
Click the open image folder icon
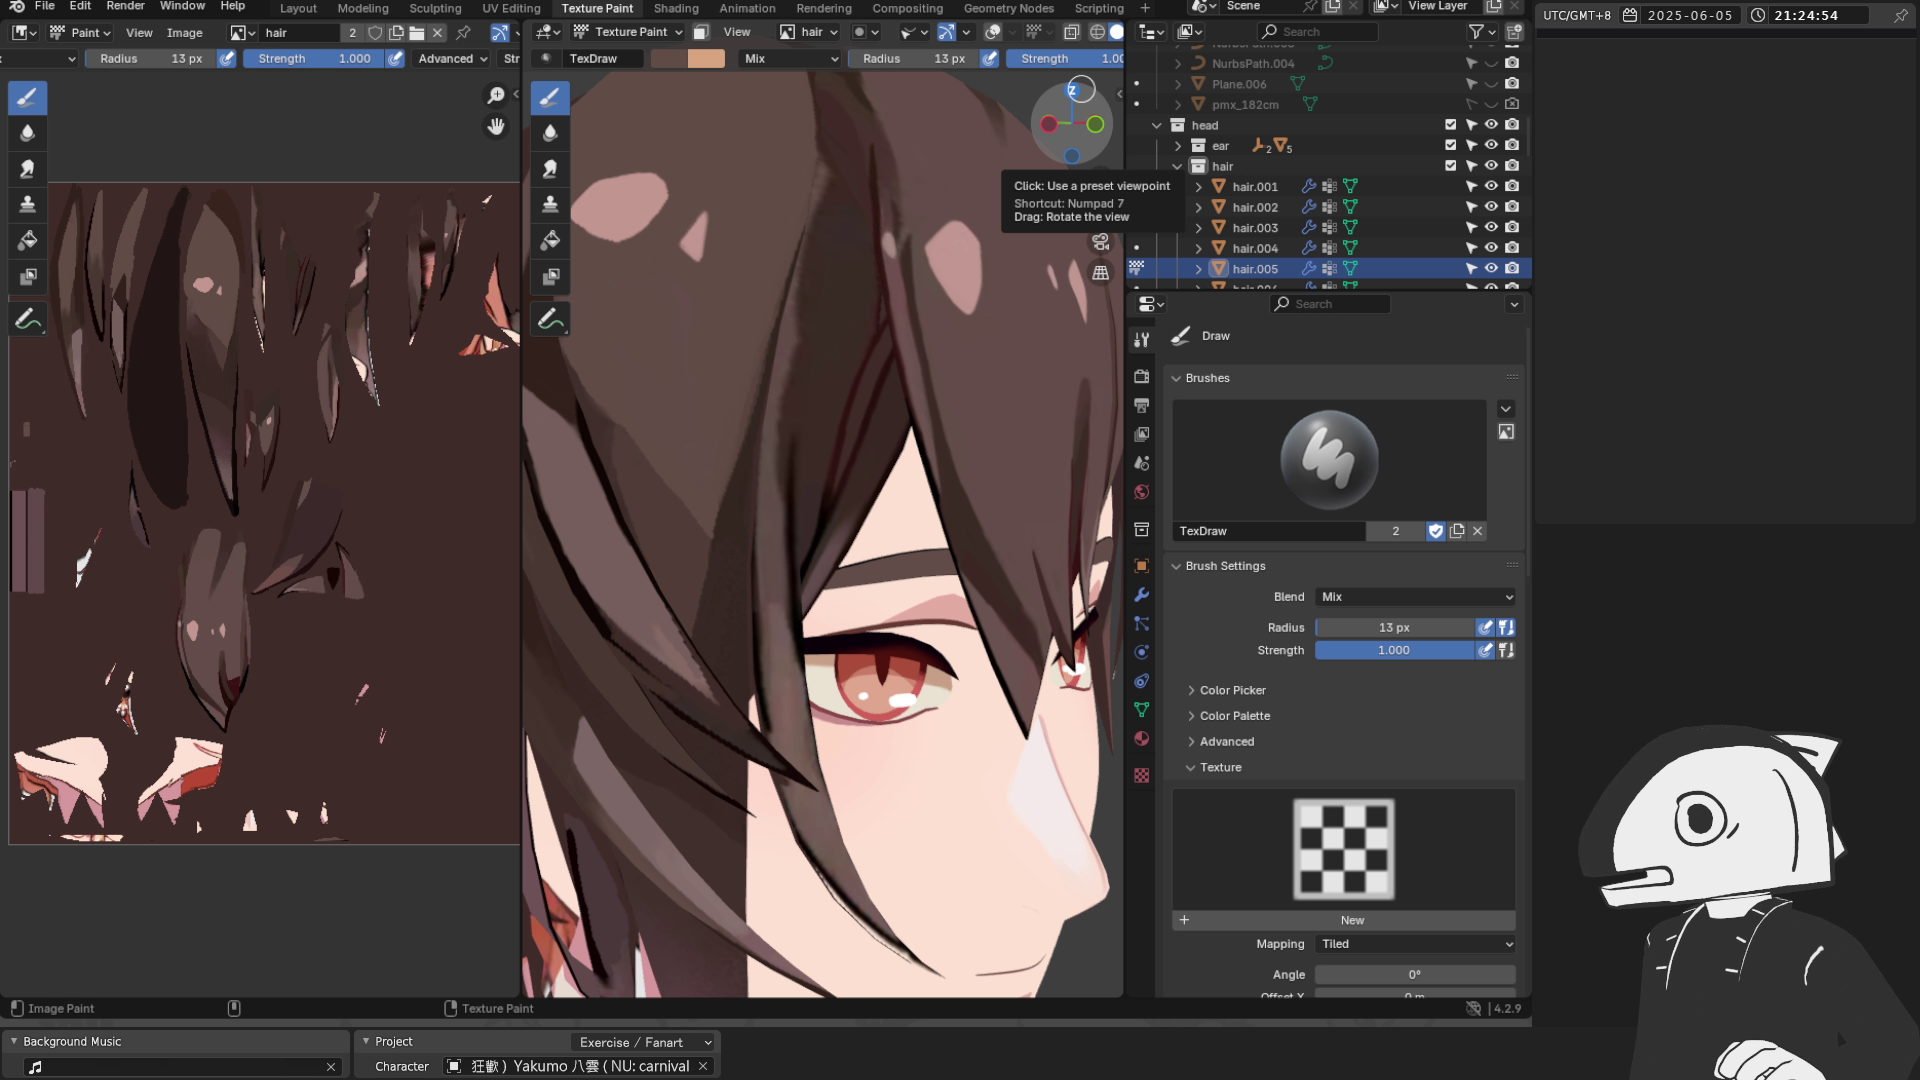pyautogui.click(x=416, y=33)
